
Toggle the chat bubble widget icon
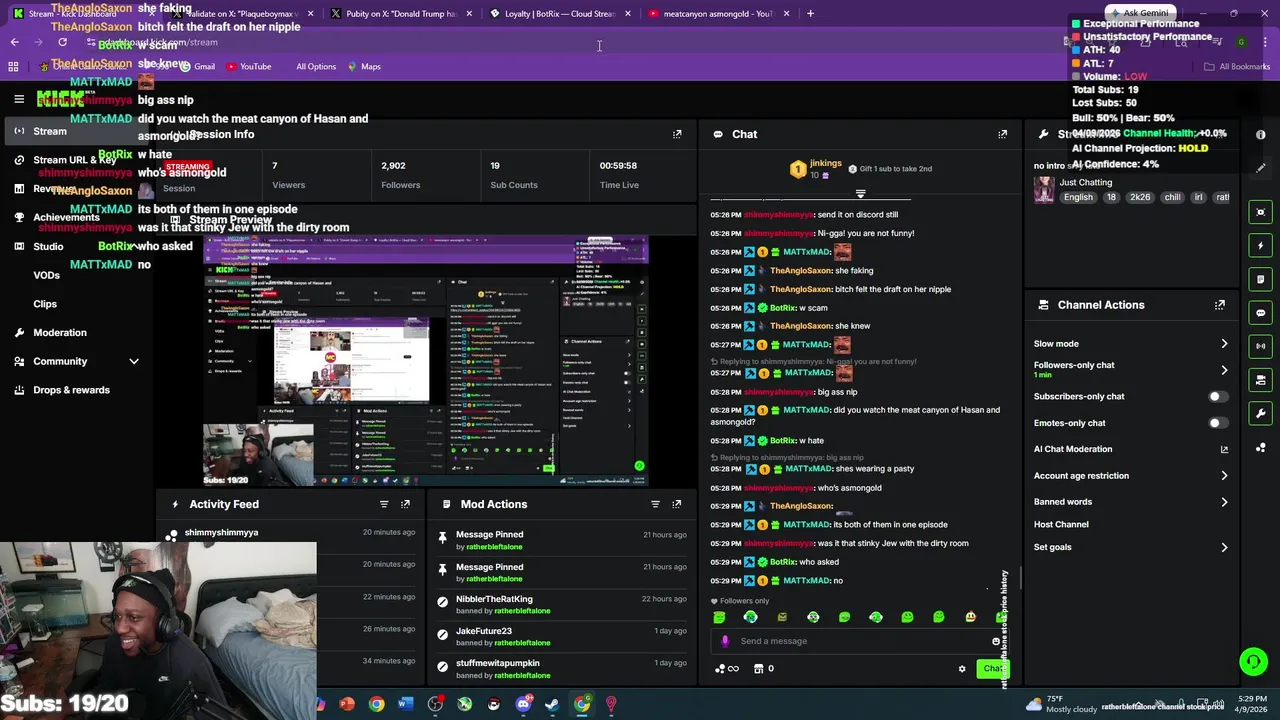[x=1261, y=313]
